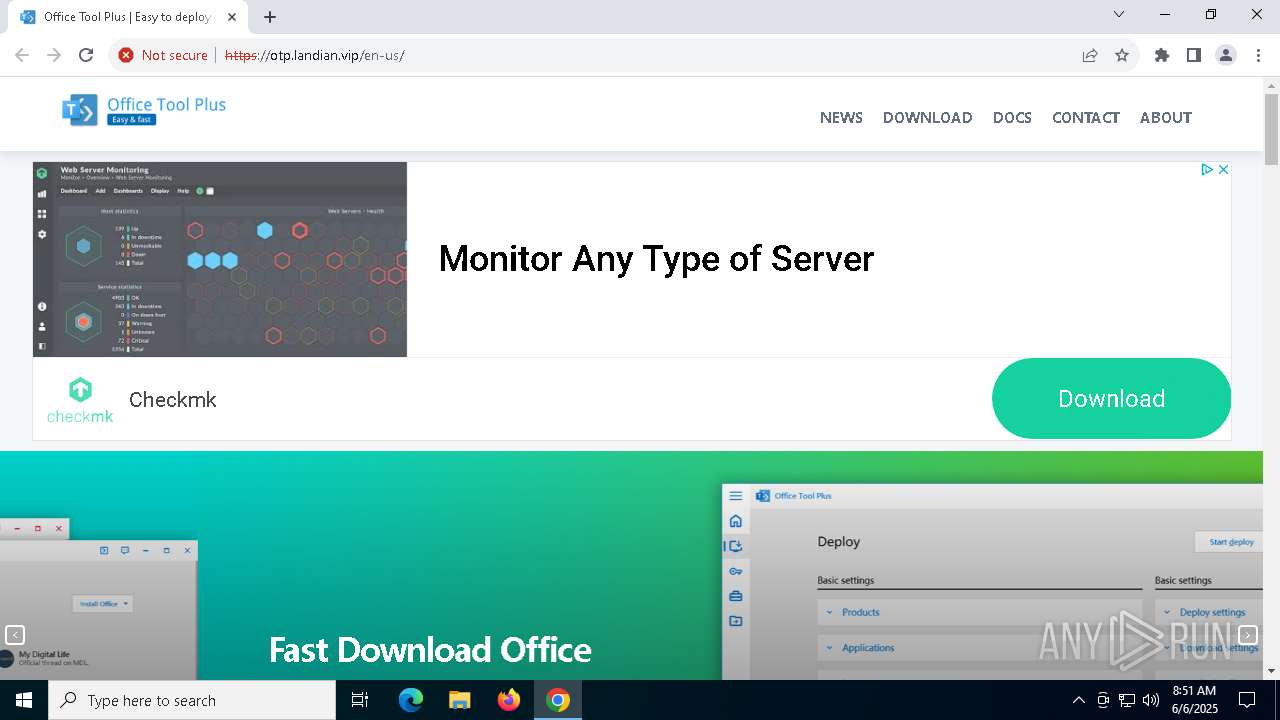
Task: Open the Web Server Monitoring ad thumbnail
Action: (x=220, y=259)
